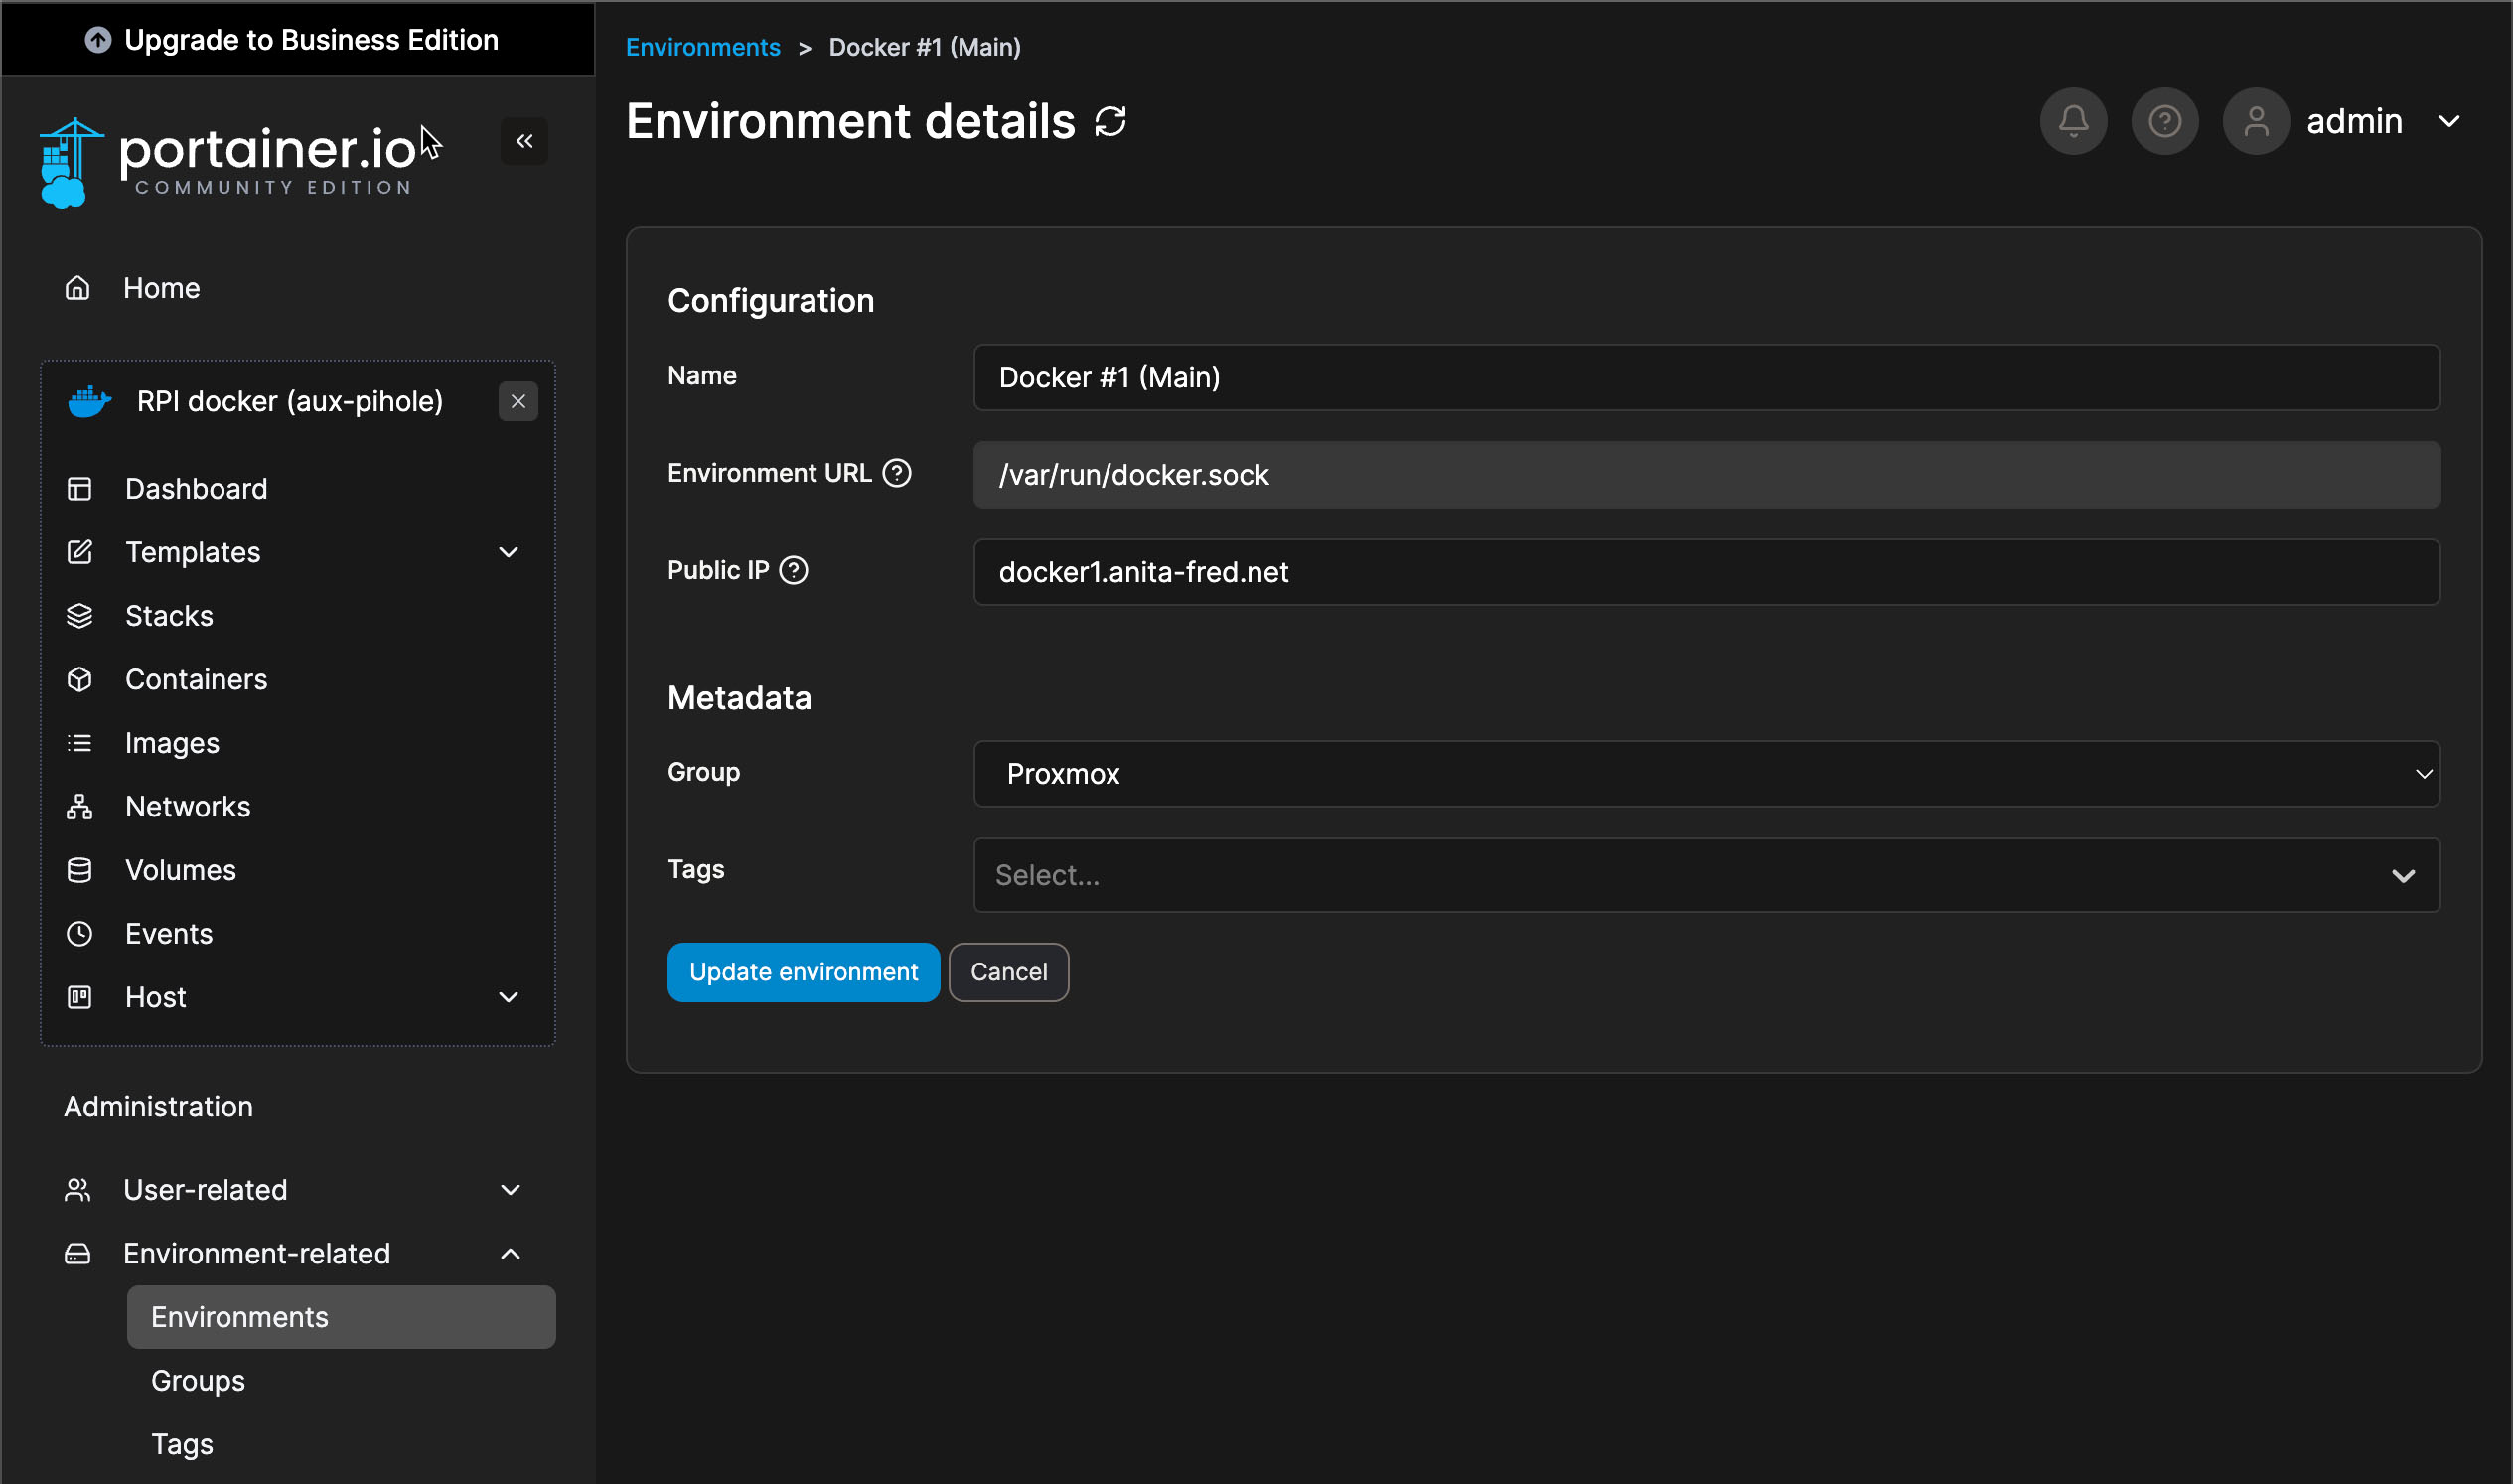Focus the Public IP input field
2513x1484 pixels.
pos(1707,572)
